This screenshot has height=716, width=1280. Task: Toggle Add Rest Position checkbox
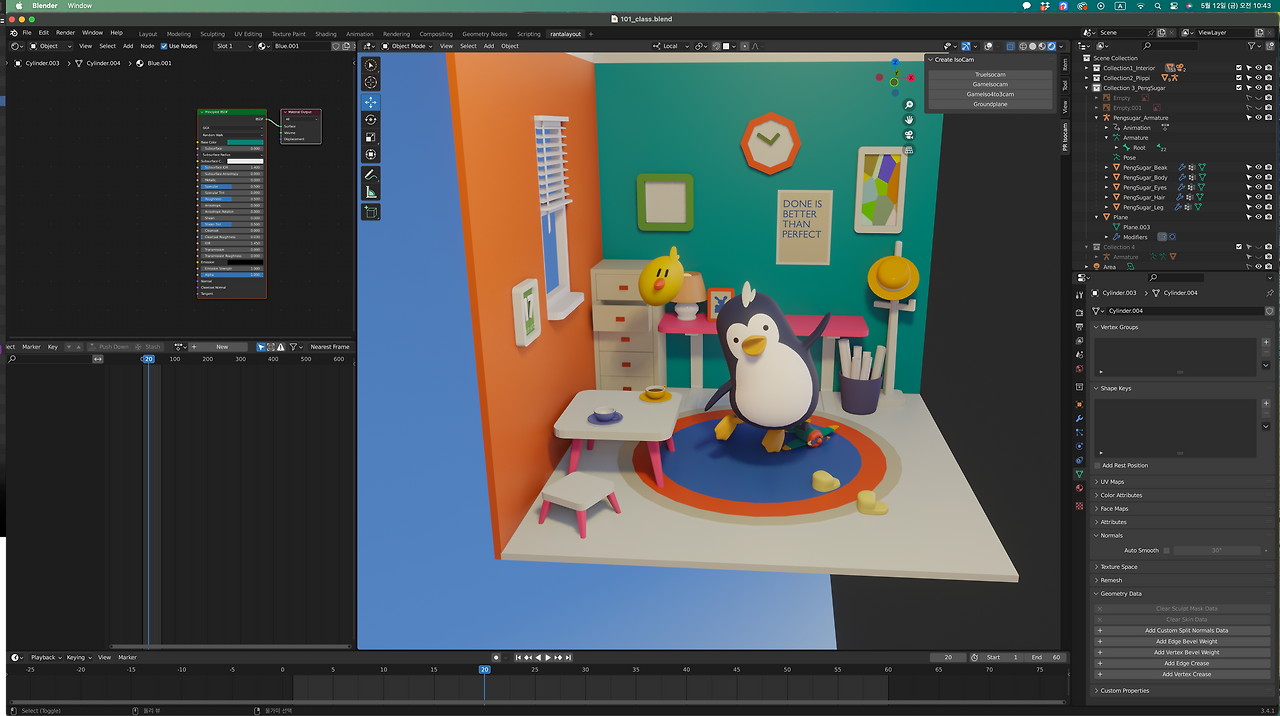(1097, 465)
